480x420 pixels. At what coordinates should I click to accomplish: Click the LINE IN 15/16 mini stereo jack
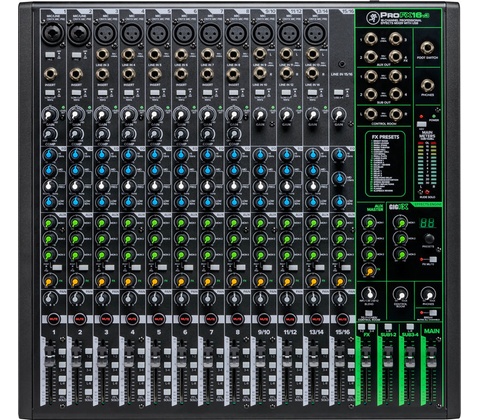coord(342,64)
